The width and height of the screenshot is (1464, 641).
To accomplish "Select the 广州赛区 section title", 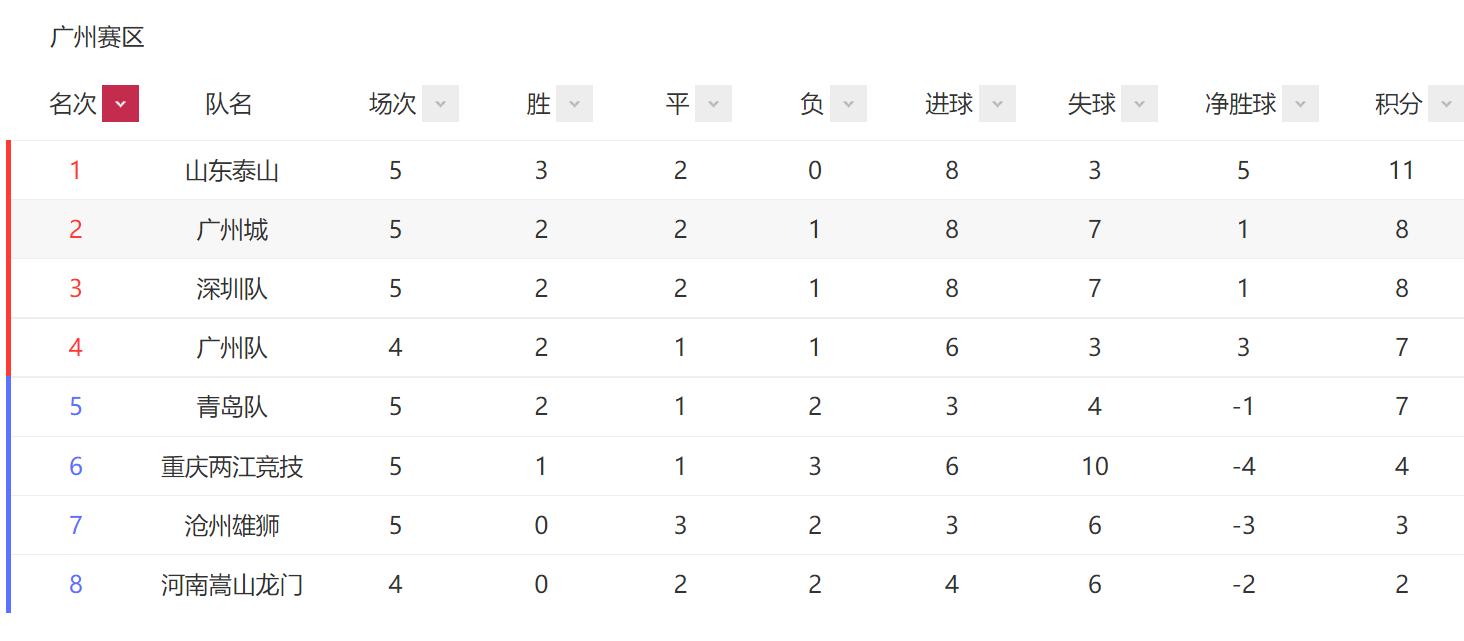I will (97, 38).
